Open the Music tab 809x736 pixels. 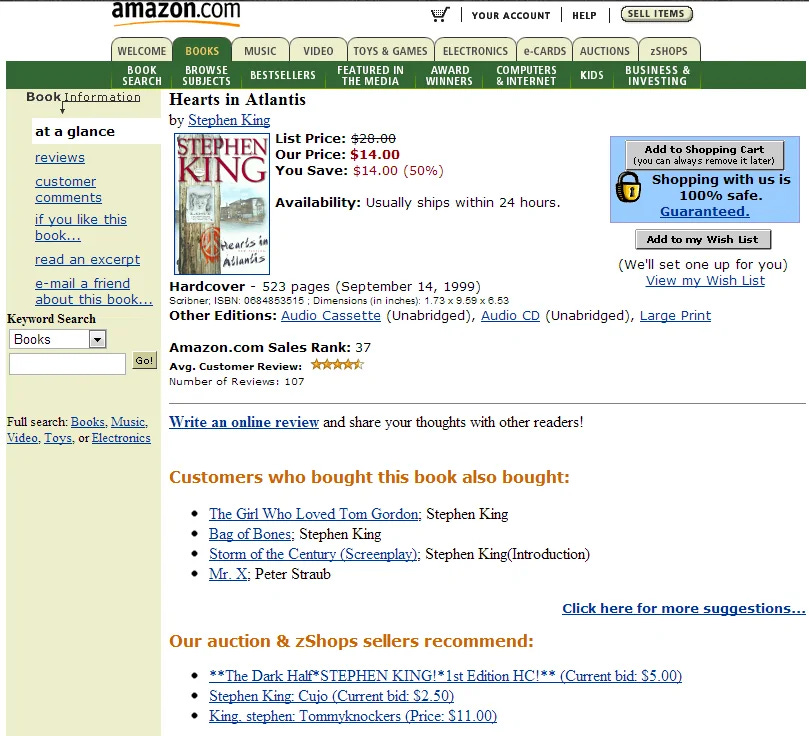click(x=260, y=51)
